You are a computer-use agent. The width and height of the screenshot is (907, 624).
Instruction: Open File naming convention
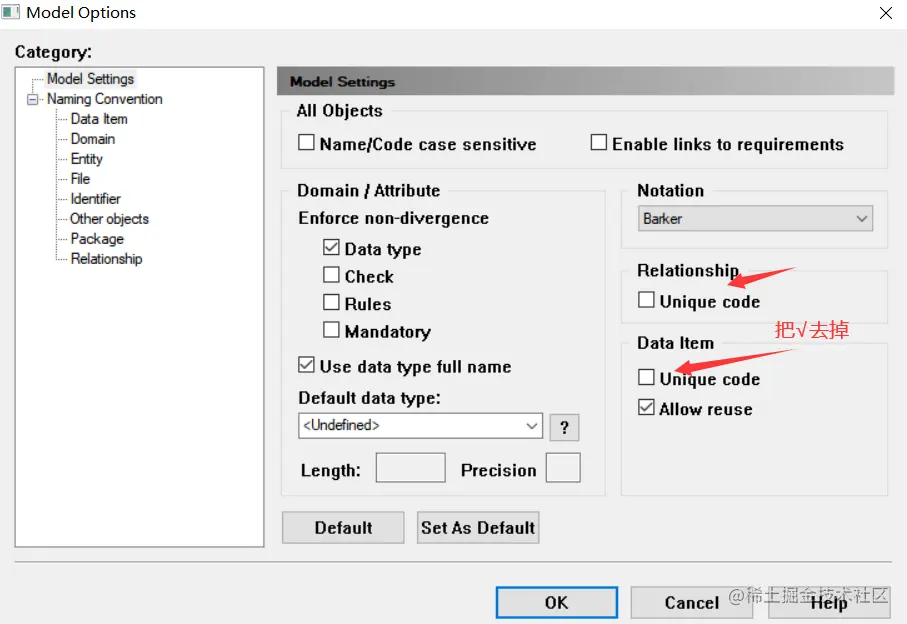[80, 179]
